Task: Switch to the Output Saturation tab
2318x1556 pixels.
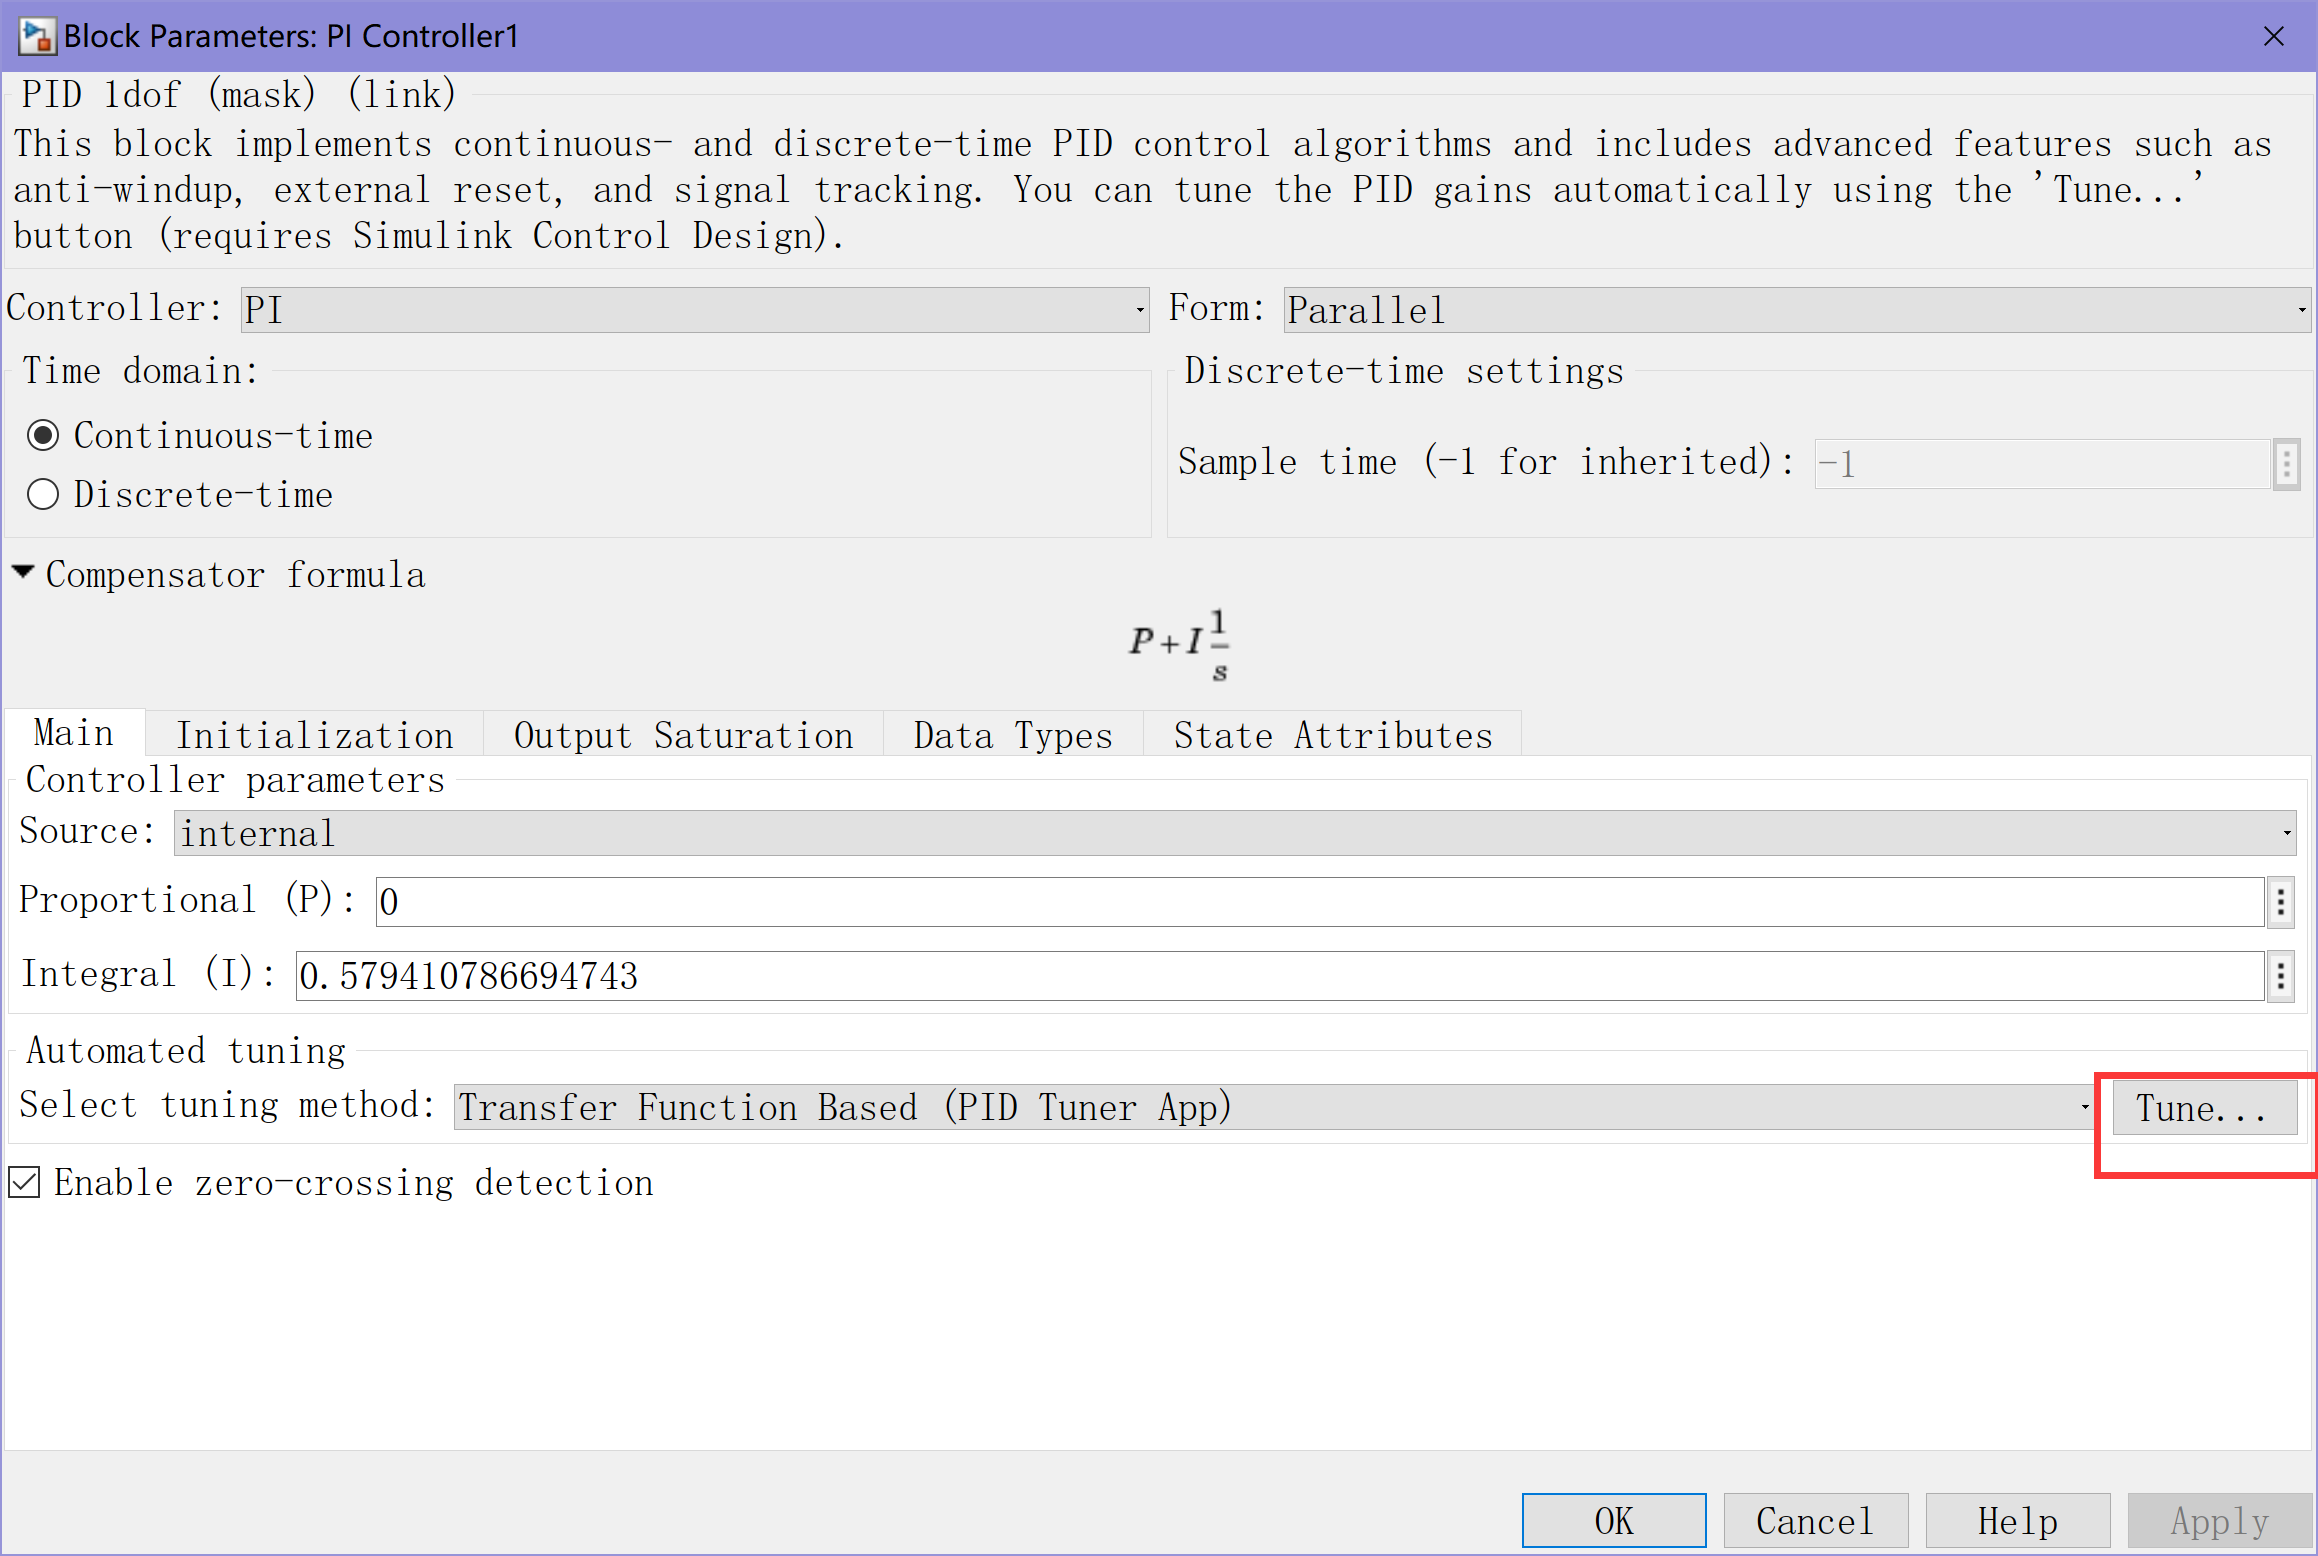Action: click(x=683, y=735)
